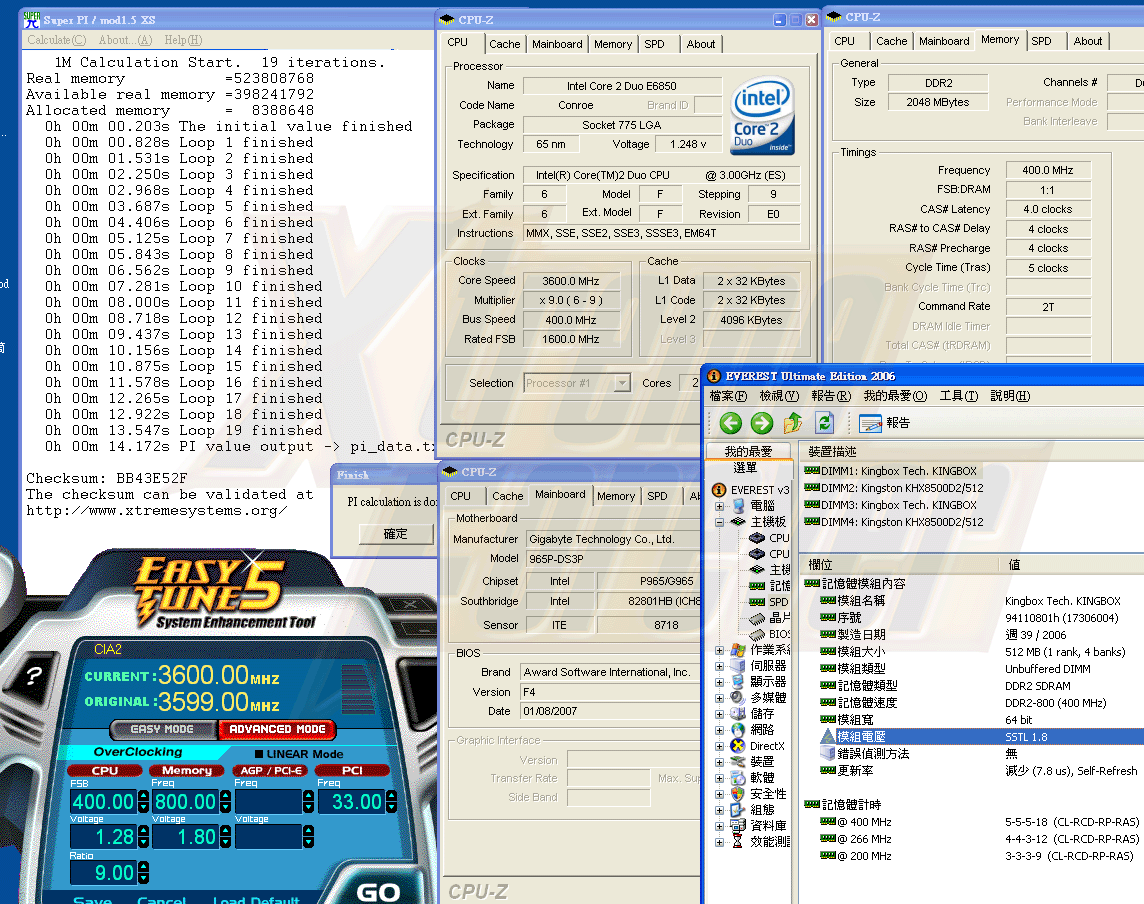Open Calculate menu in Super PI

coord(57,40)
